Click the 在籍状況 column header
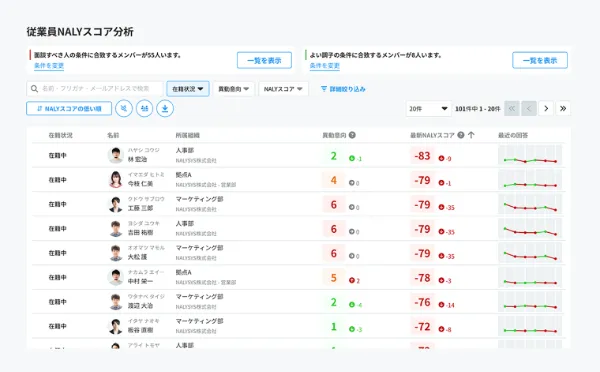 click(60, 135)
